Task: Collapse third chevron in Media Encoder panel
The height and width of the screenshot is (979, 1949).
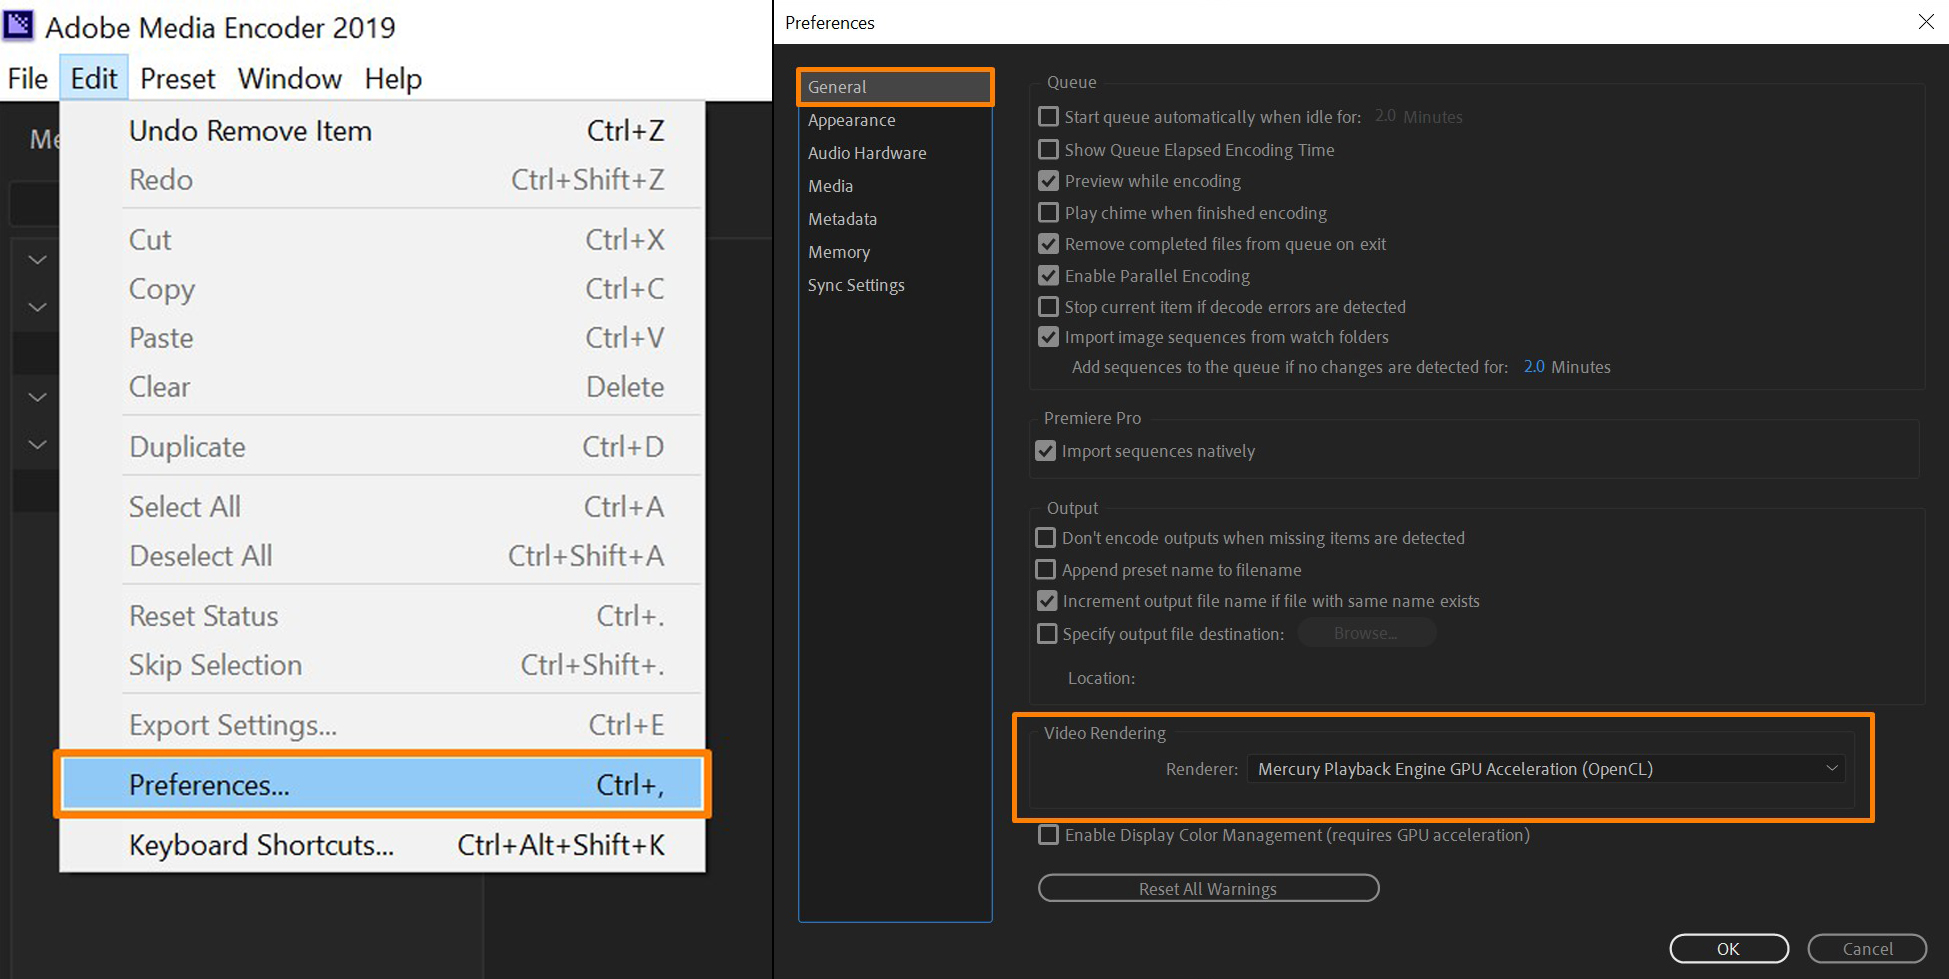Action: coord(37,397)
